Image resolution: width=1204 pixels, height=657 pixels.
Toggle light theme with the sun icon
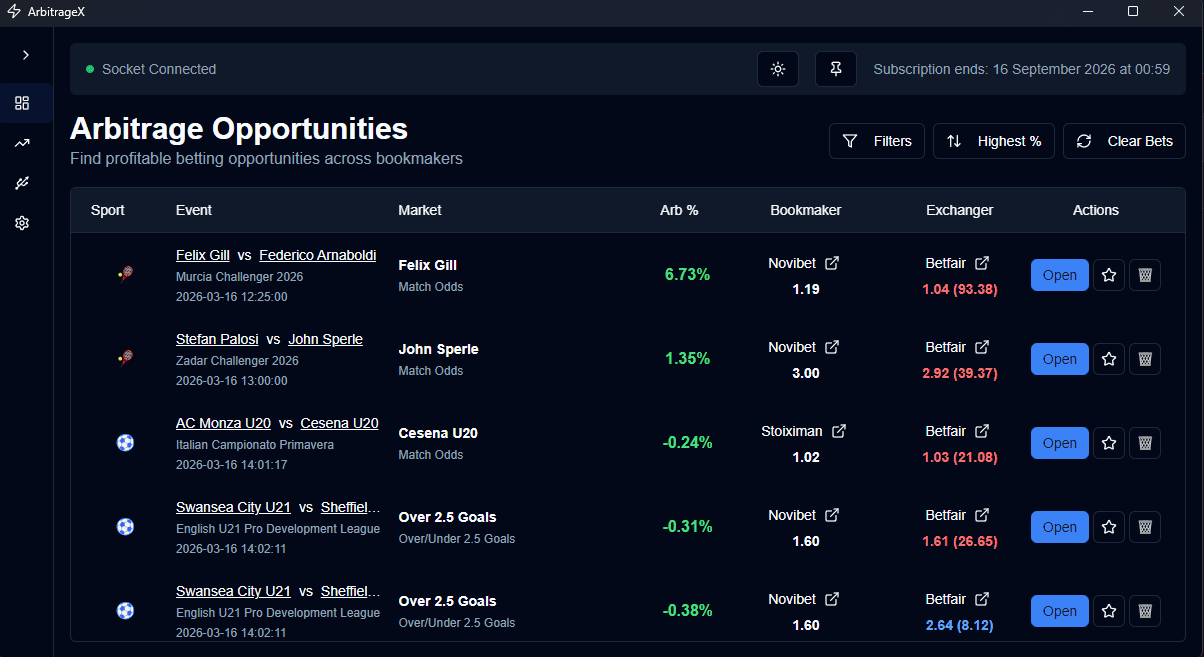778,69
